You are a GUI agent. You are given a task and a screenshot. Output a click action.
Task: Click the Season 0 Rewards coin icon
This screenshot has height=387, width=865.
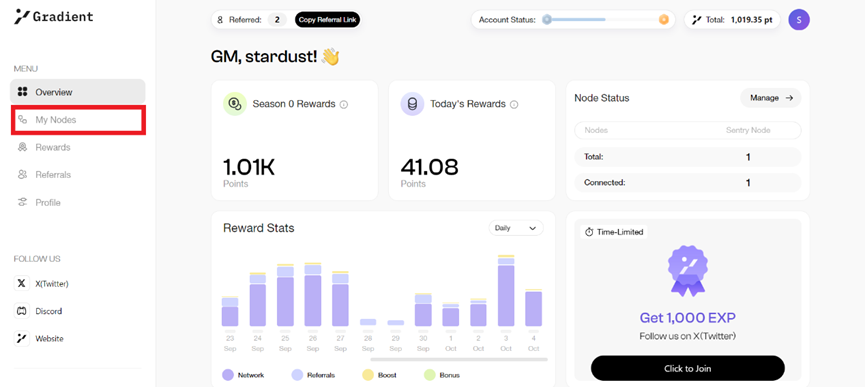tap(234, 104)
